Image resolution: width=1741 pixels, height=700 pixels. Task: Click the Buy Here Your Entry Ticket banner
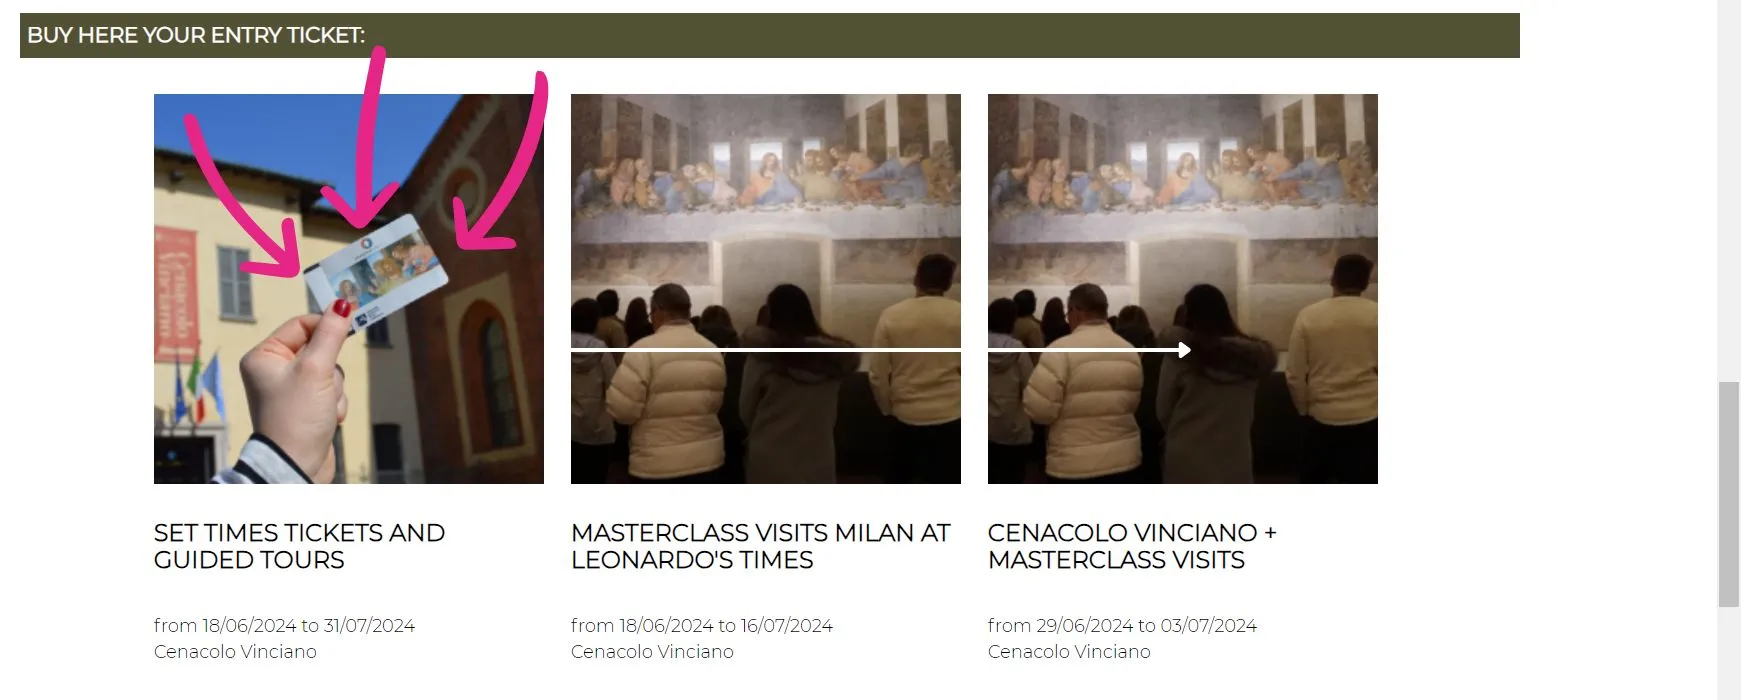770,35
